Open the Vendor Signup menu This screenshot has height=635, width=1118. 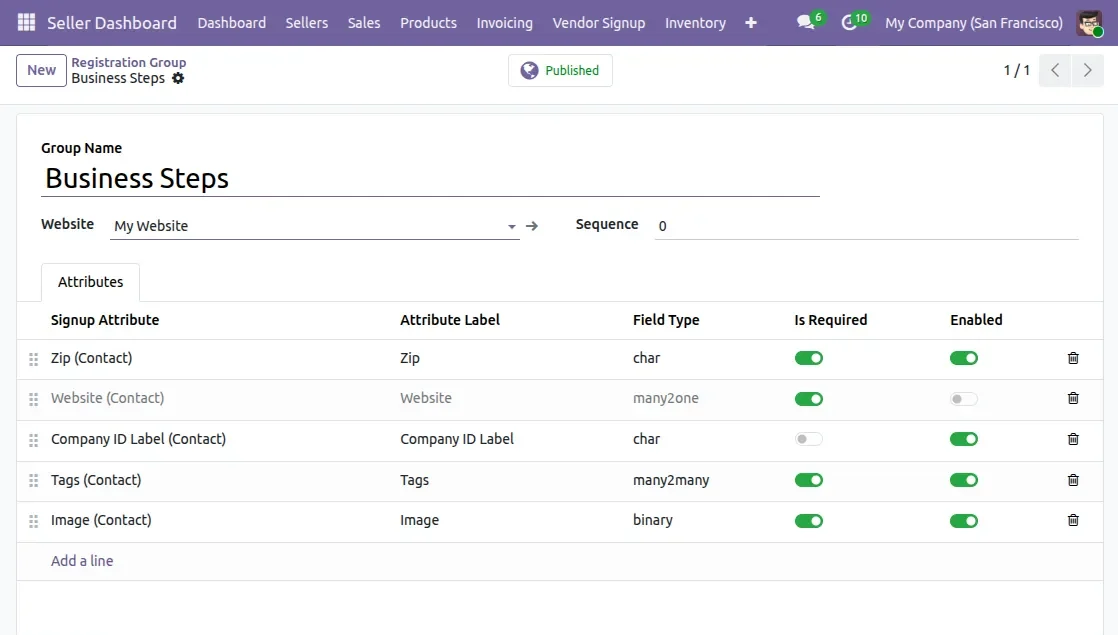pos(599,23)
